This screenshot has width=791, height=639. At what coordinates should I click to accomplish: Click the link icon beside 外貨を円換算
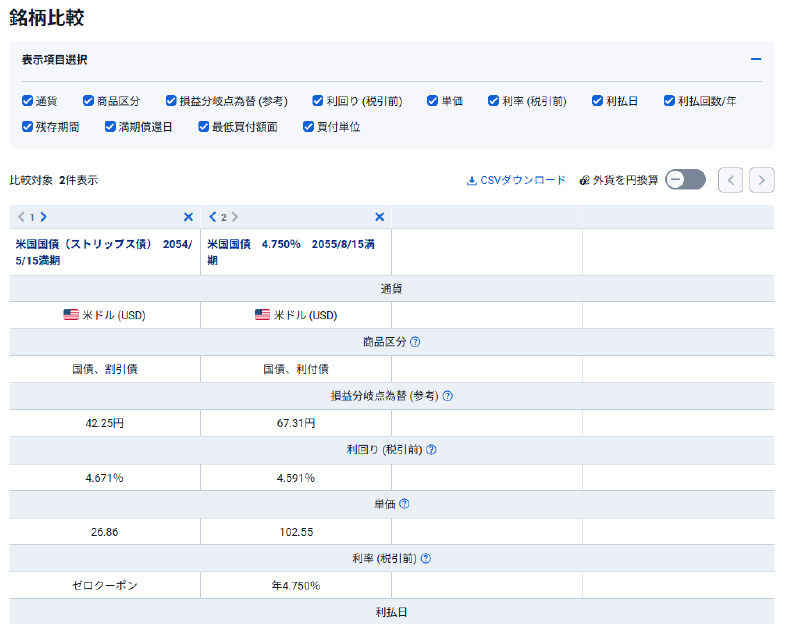click(584, 180)
